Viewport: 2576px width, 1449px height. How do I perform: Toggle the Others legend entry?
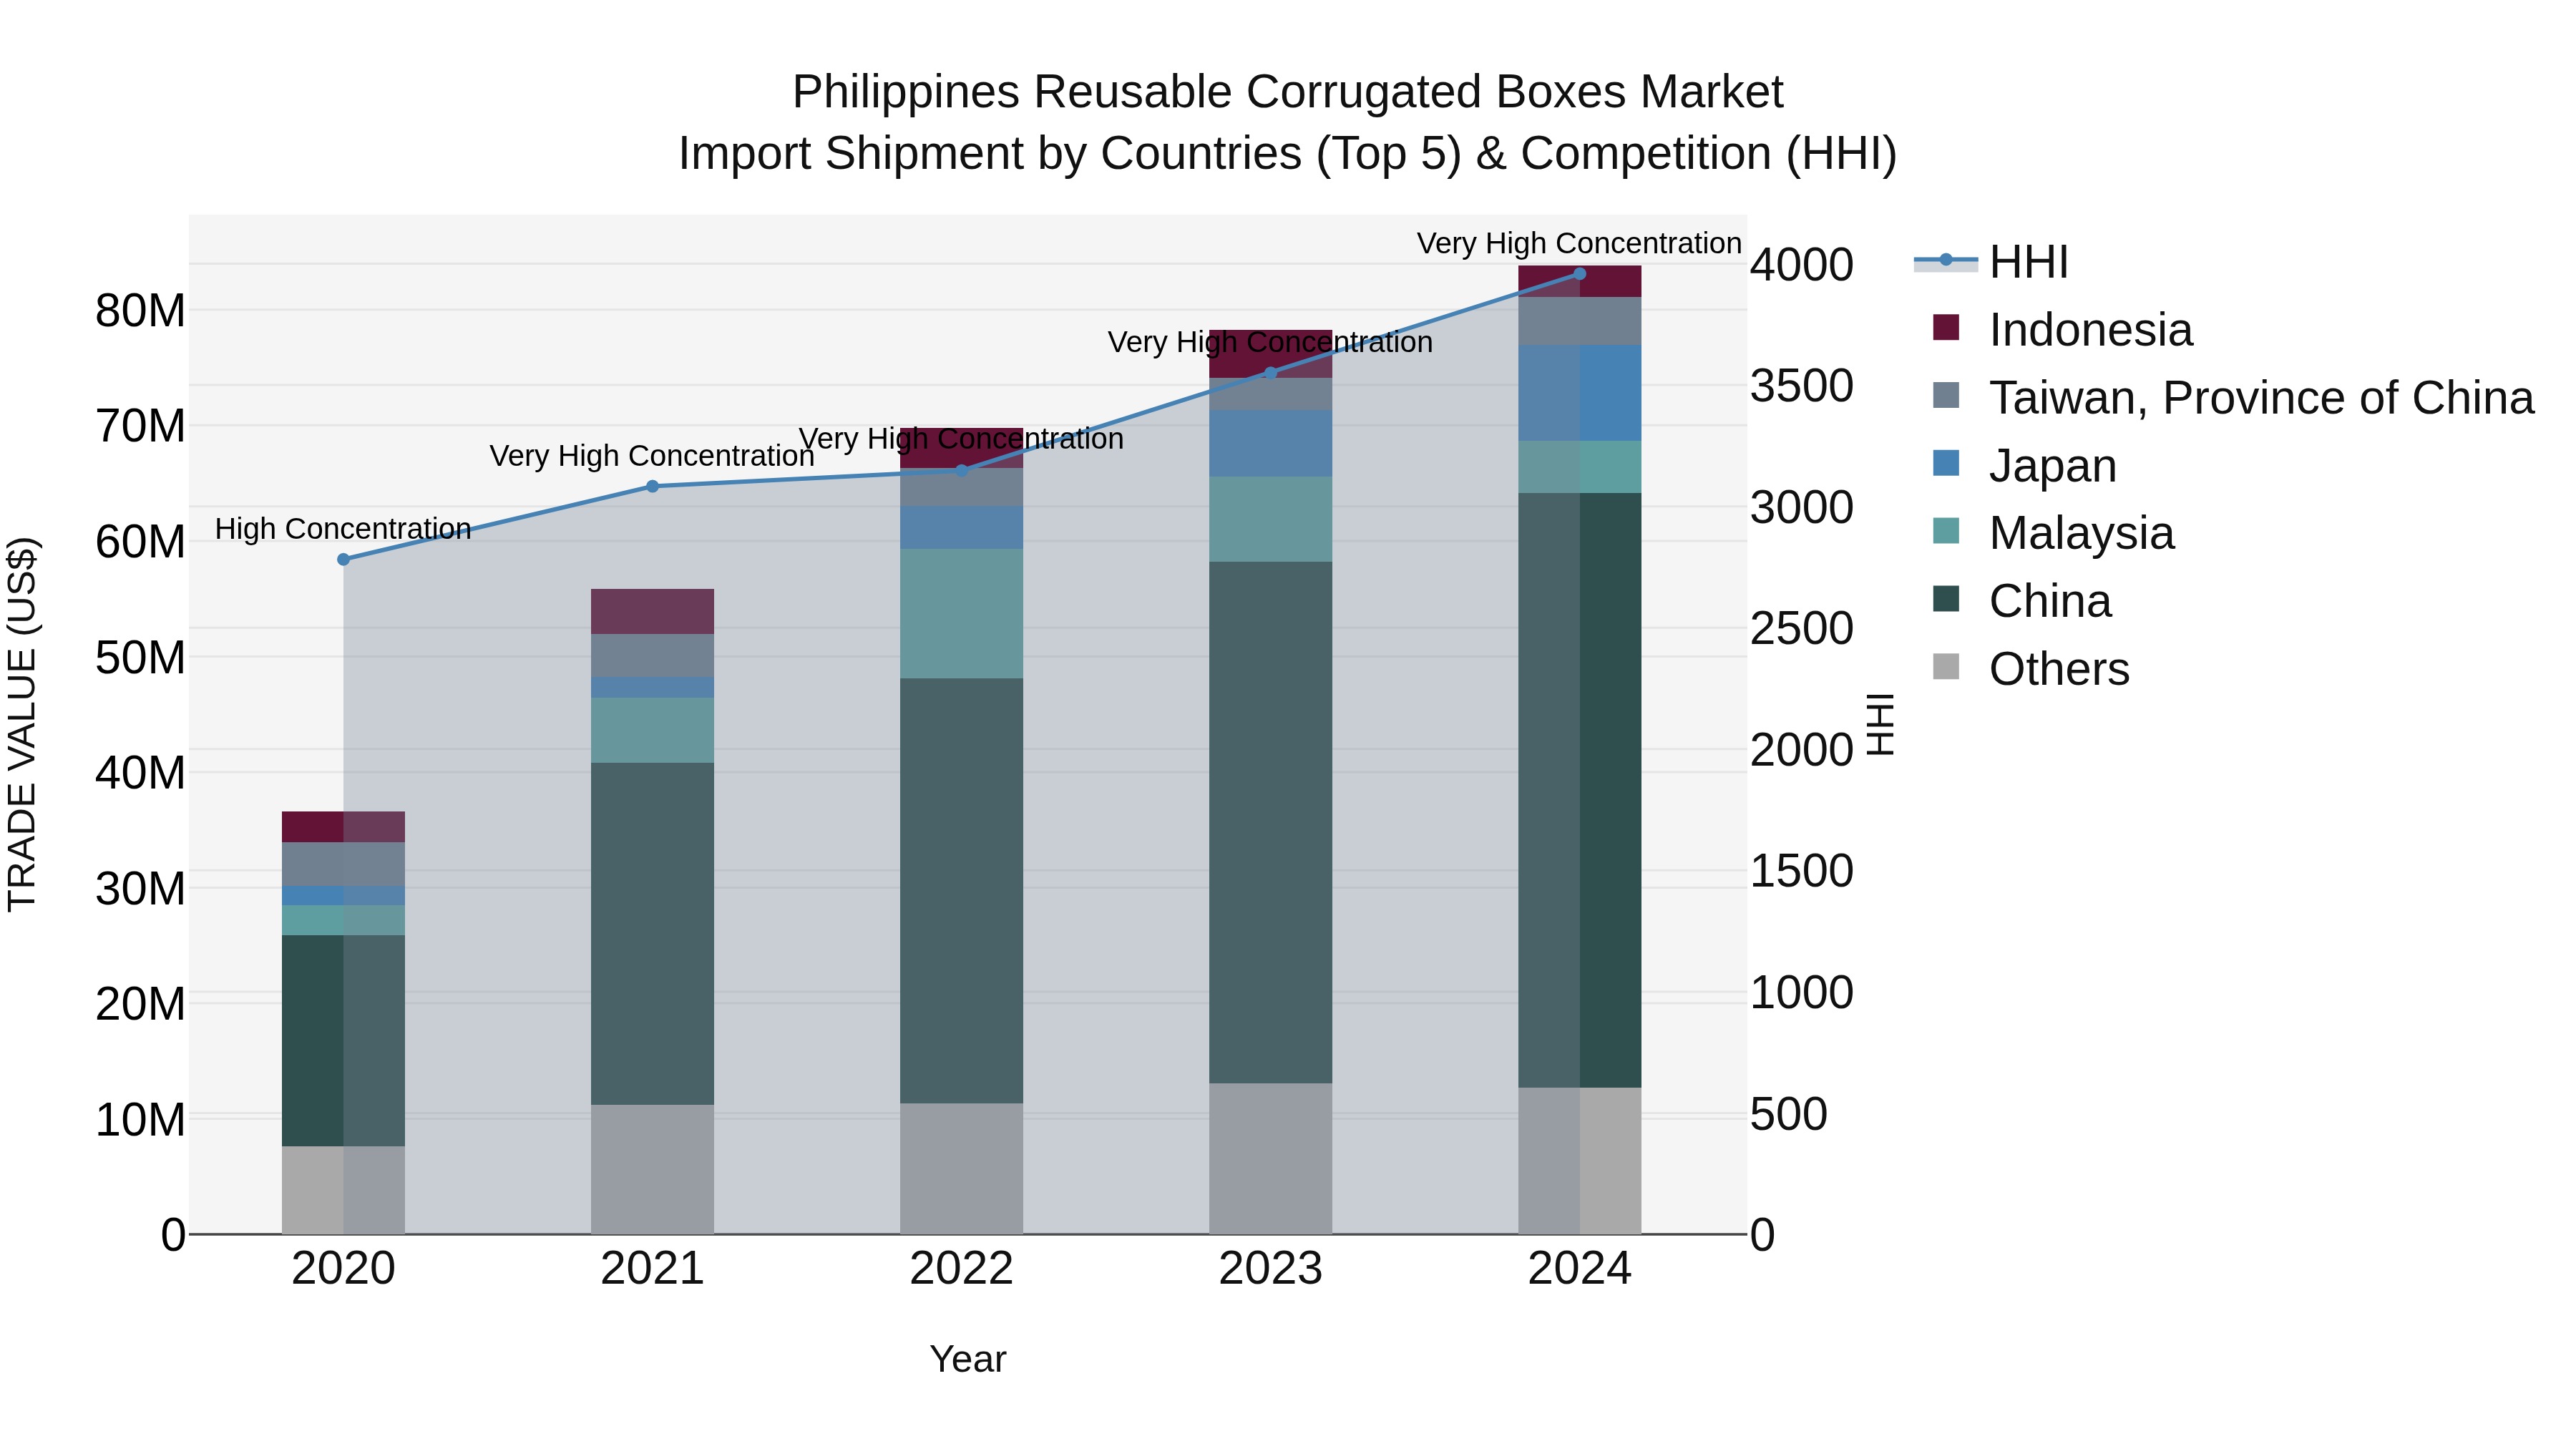(2031, 668)
